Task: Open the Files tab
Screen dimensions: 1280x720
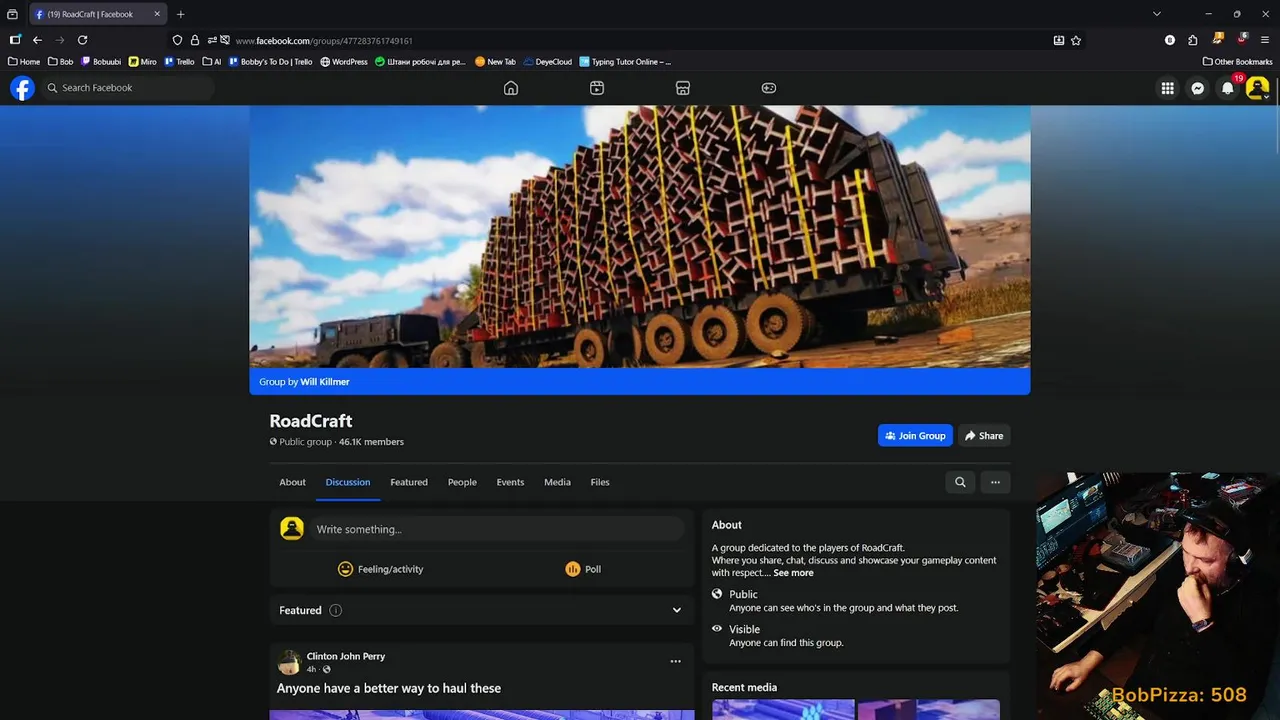Action: click(600, 482)
